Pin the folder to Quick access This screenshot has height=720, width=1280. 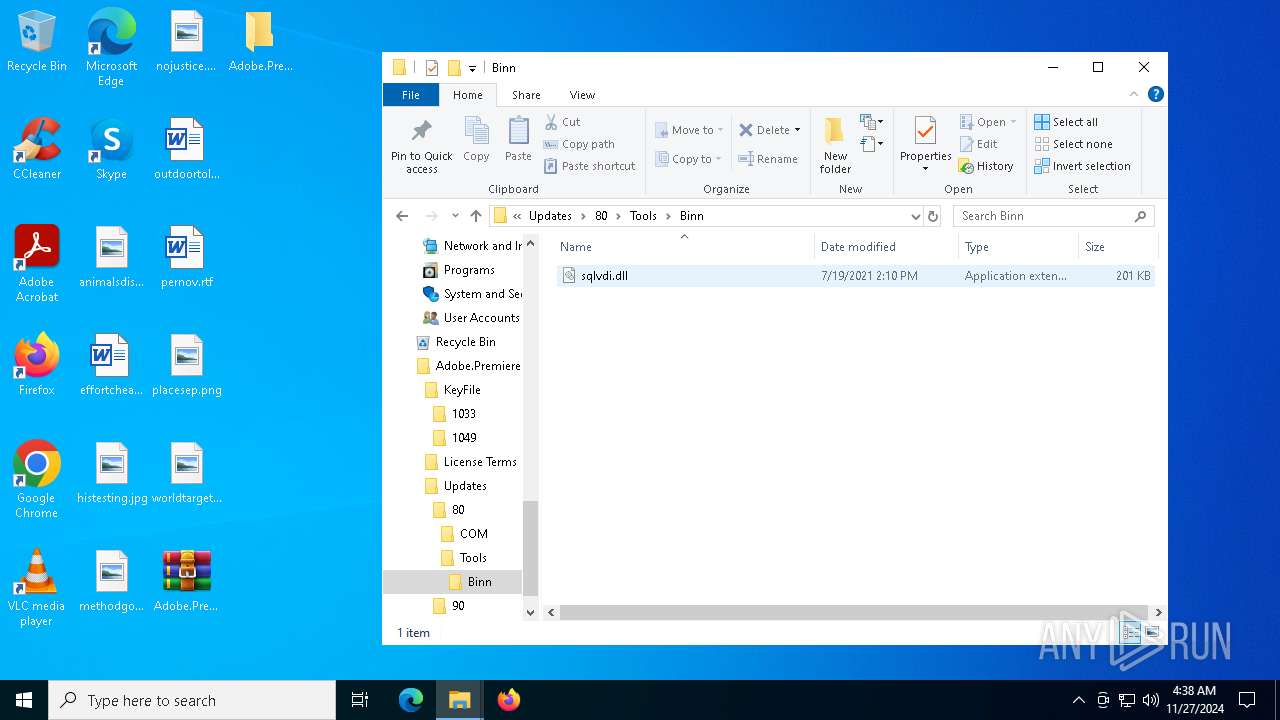click(x=421, y=146)
